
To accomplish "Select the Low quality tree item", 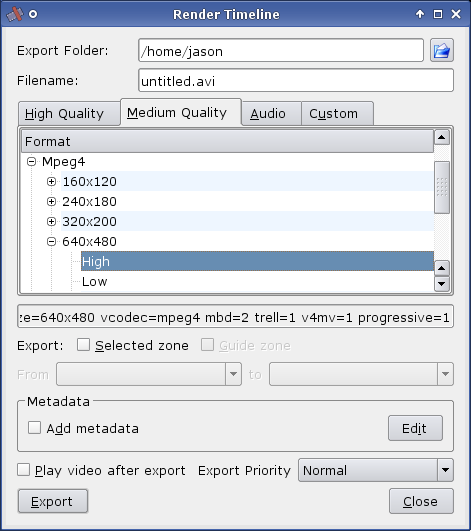I will [94, 282].
